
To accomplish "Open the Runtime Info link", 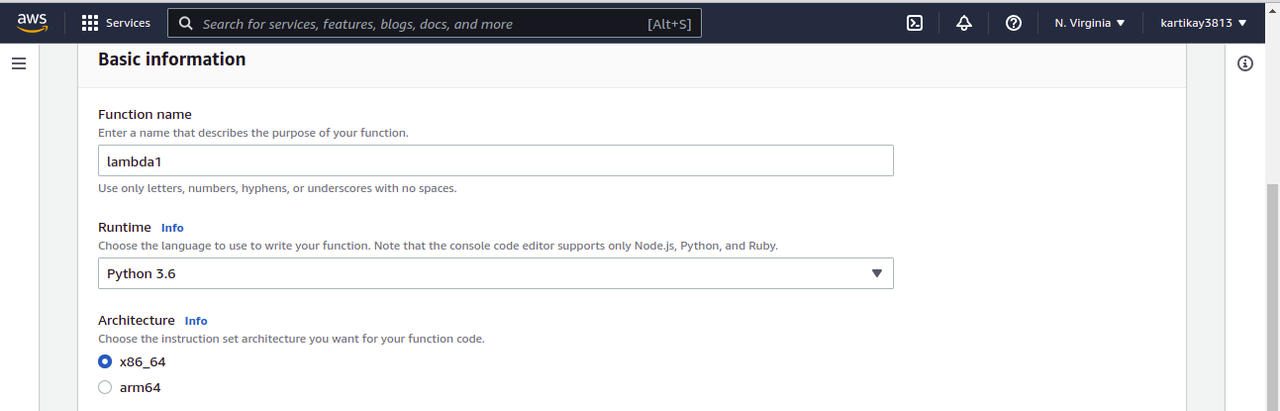I will coord(172,228).
